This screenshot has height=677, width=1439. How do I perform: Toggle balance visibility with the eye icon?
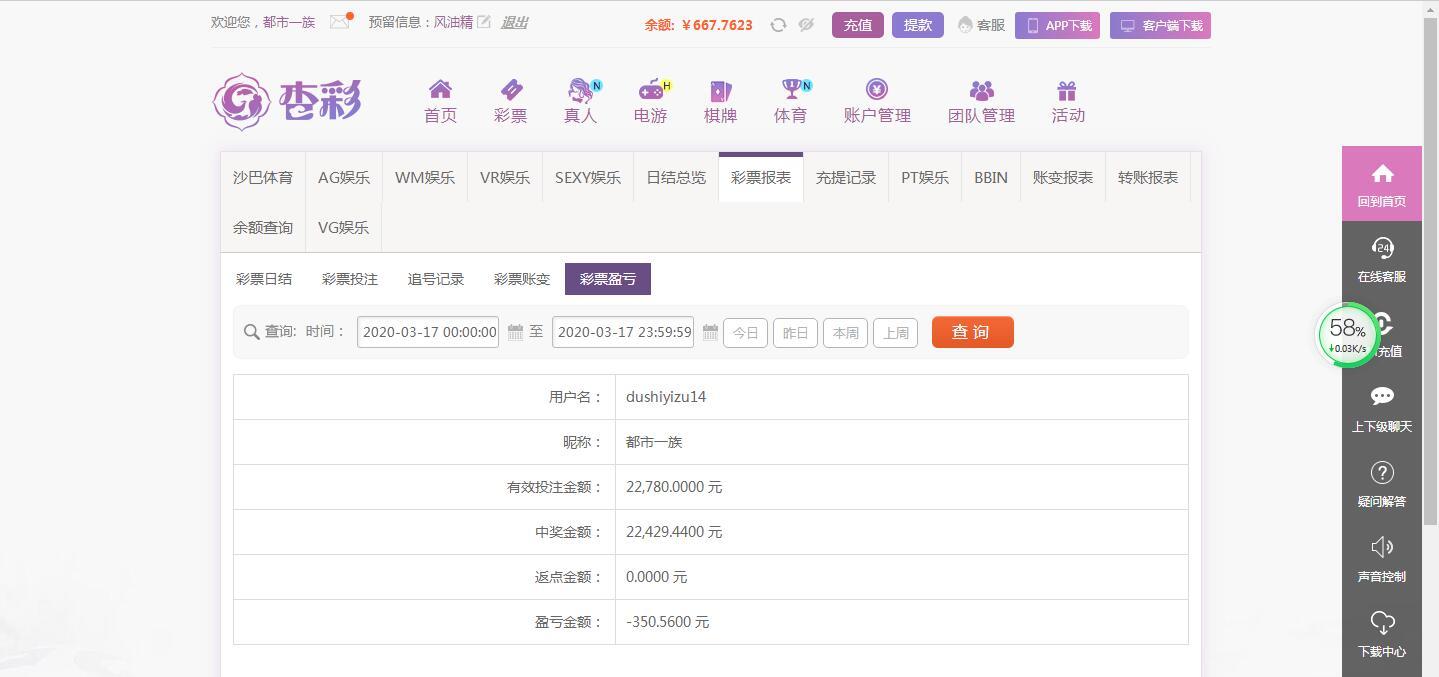(806, 25)
